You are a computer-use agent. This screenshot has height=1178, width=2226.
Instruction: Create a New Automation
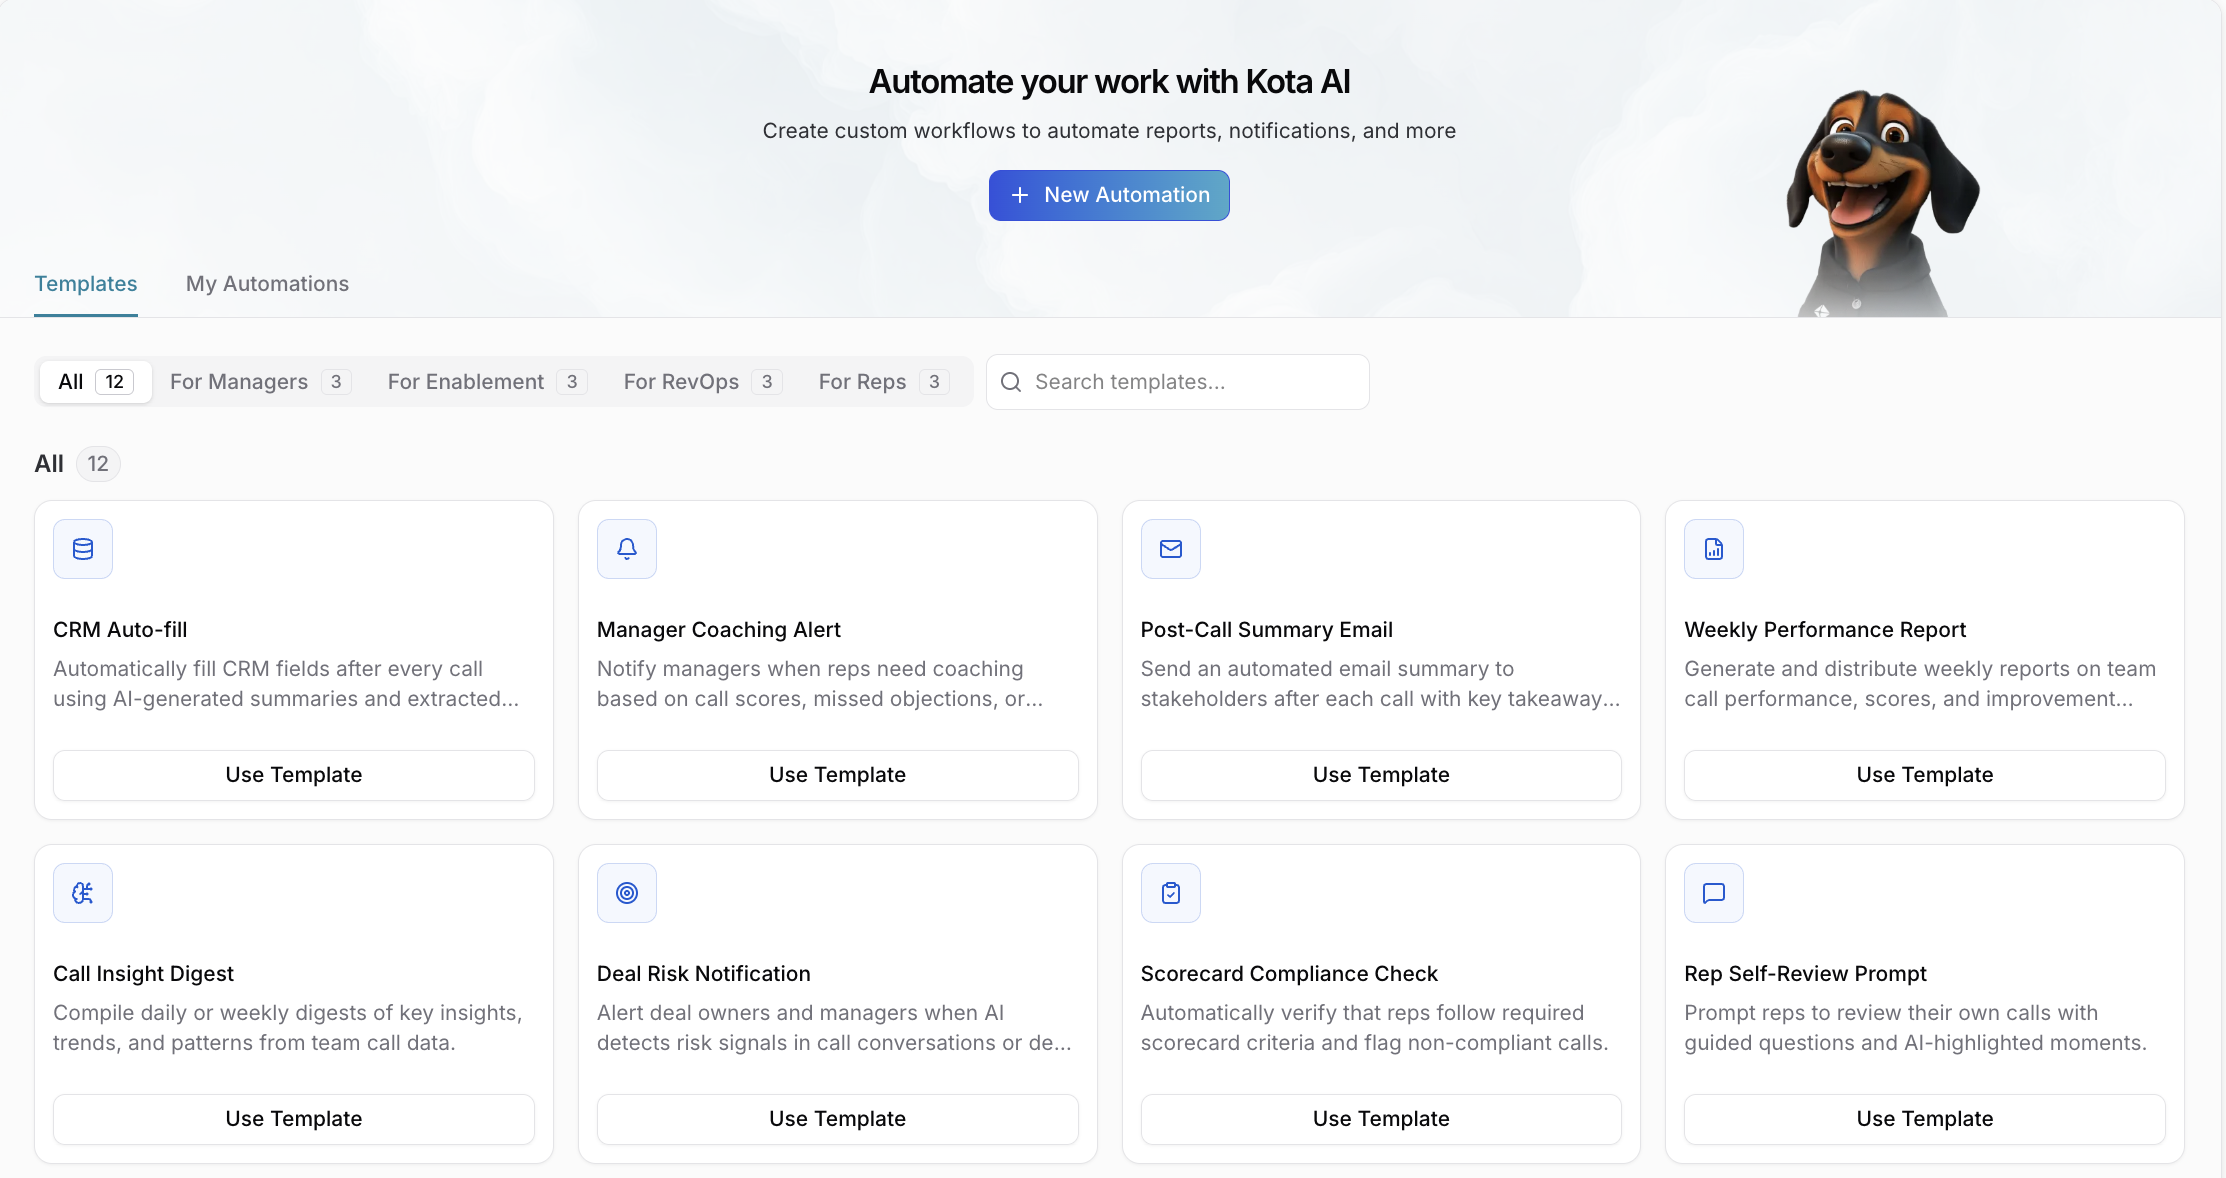pyautogui.click(x=1109, y=195)
